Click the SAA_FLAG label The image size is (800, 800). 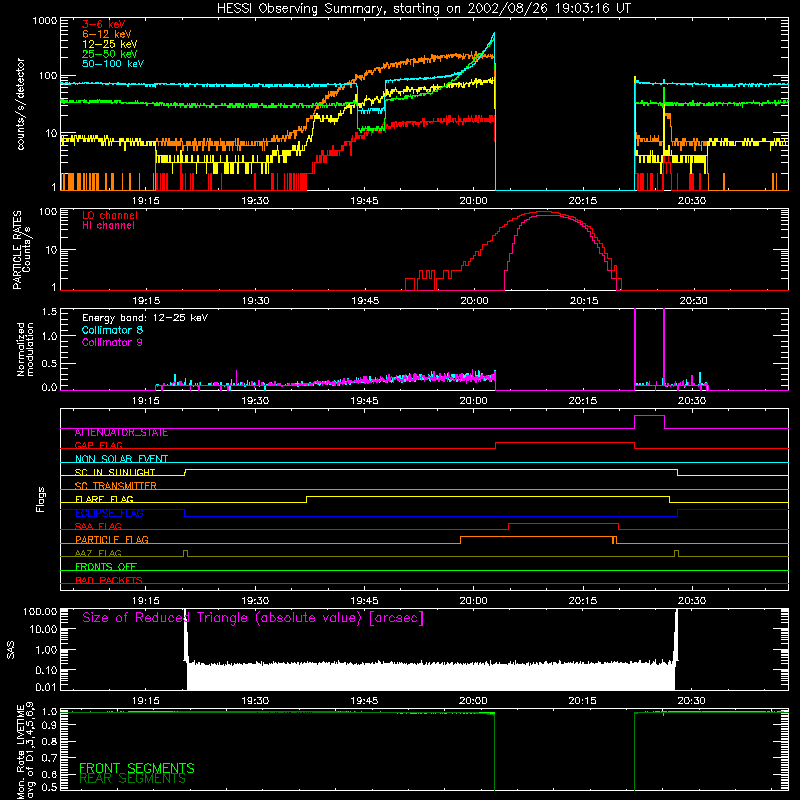pos(98,527)
